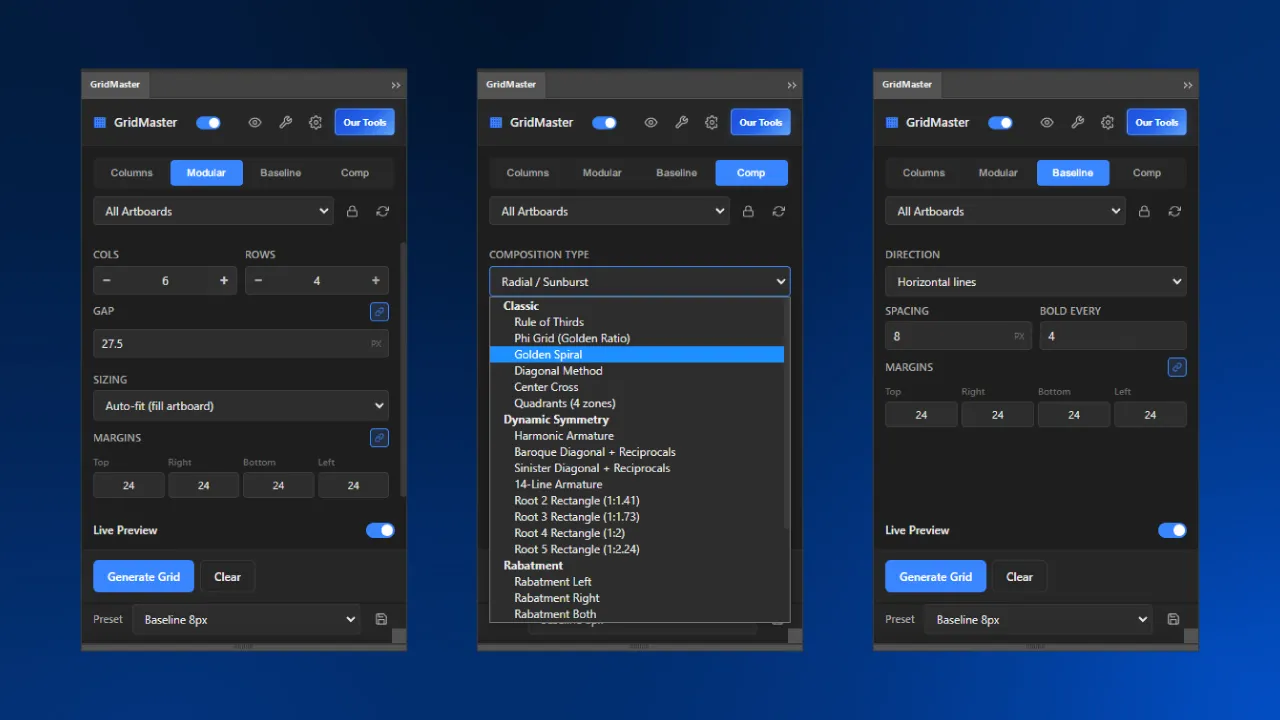Open gear settings in right GridMaster panel
This screenshot has width=1280, height=720.
point(1107,123)
